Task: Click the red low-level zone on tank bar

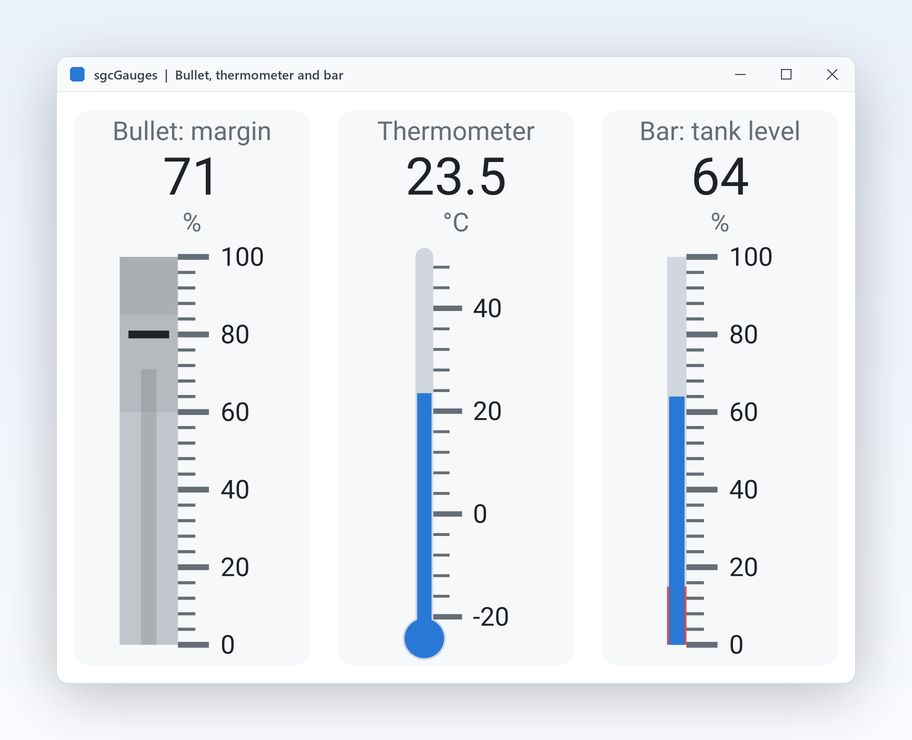Action: (676, 616)
